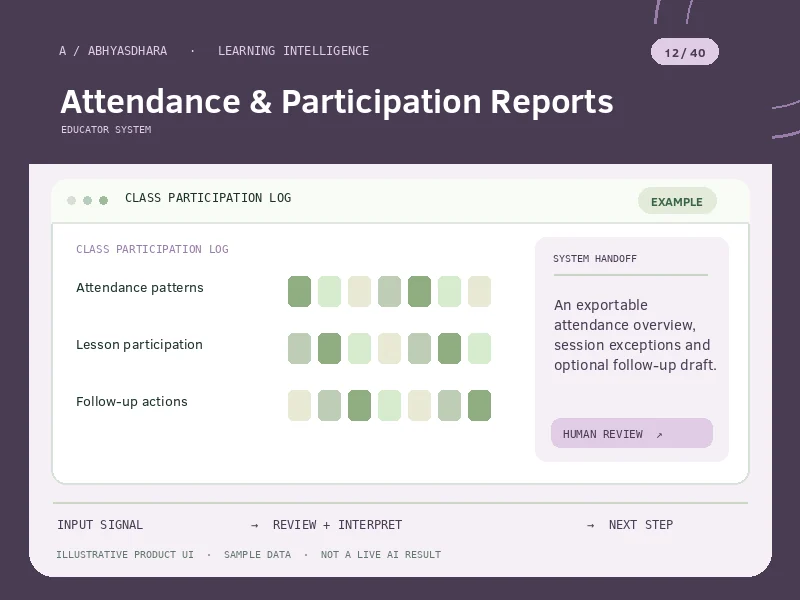Screen dimensions: 800x600
Task: Click the 'SYSTEM HANDOFF' heading
Action: click(x=595, y=259)
